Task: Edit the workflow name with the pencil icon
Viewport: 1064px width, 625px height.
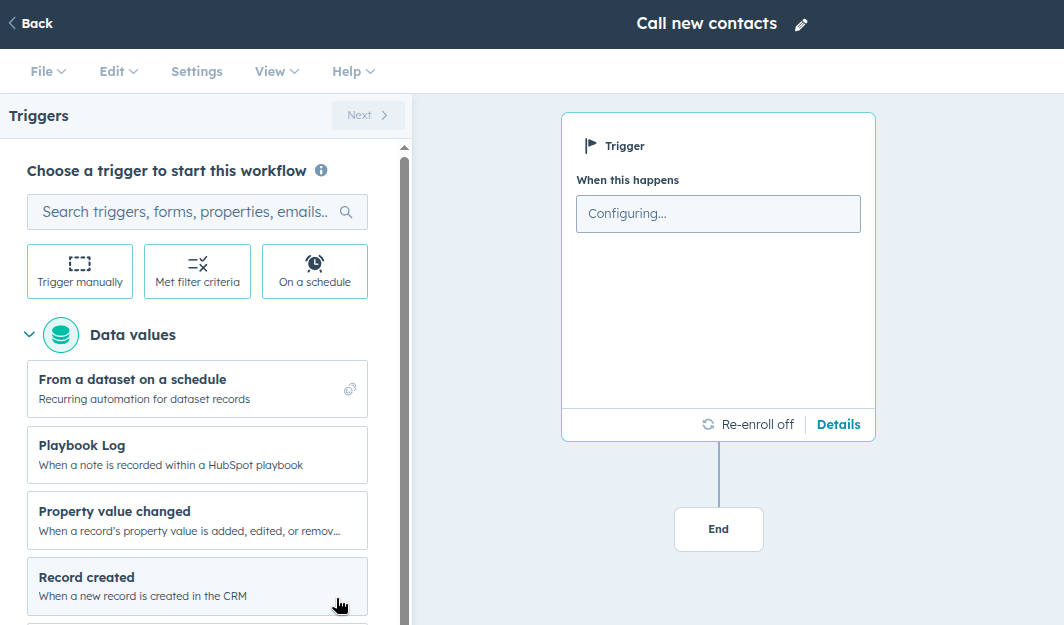Action: click(x=800, y=23)
